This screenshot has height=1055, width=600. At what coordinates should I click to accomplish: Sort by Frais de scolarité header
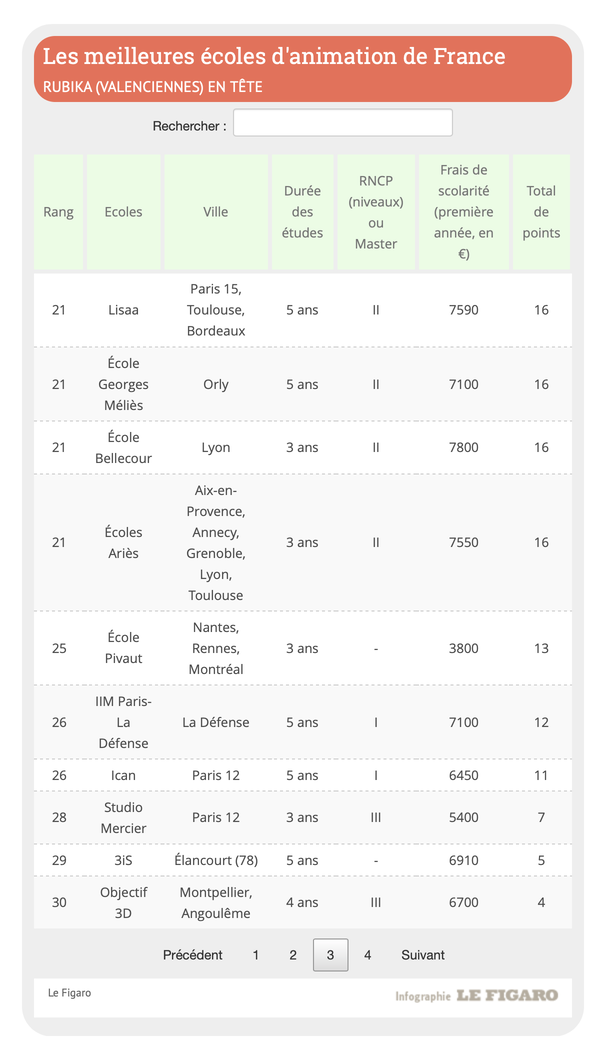pos(464,212)
